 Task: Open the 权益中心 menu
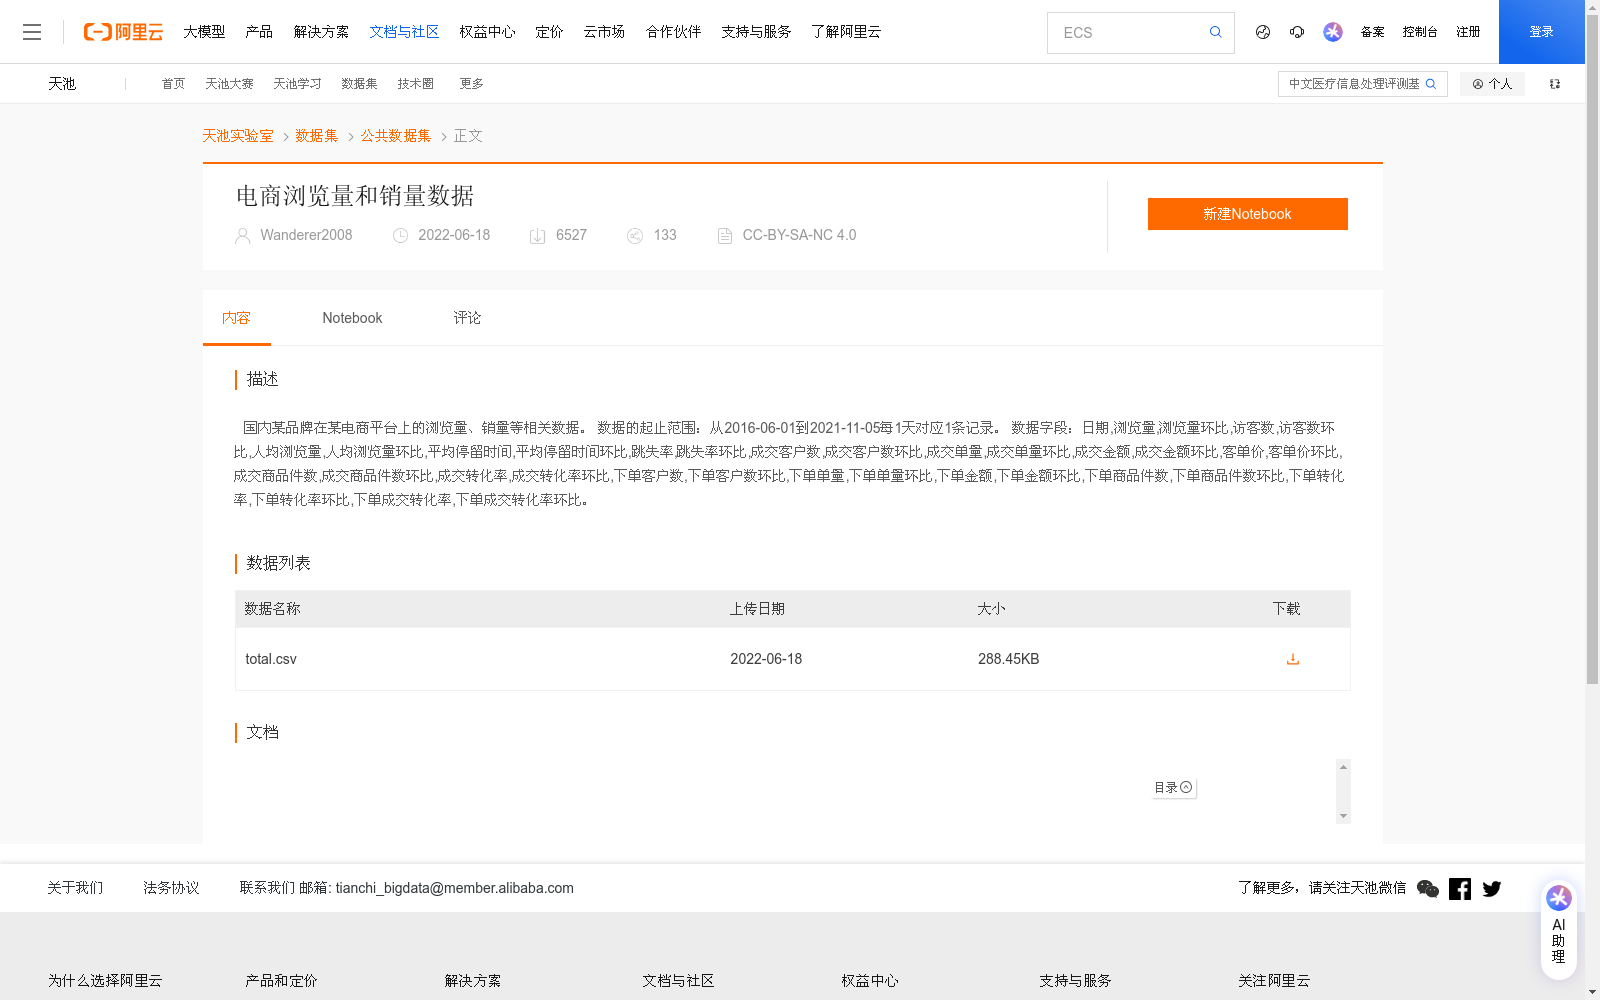(x=487, y=32)
